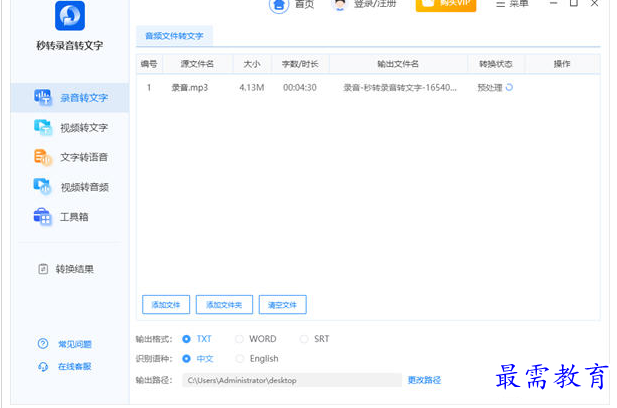This screenshot has width=617, height=408.
Task: Select the 录音.mp3 file name
Action: tap(190, 87)
